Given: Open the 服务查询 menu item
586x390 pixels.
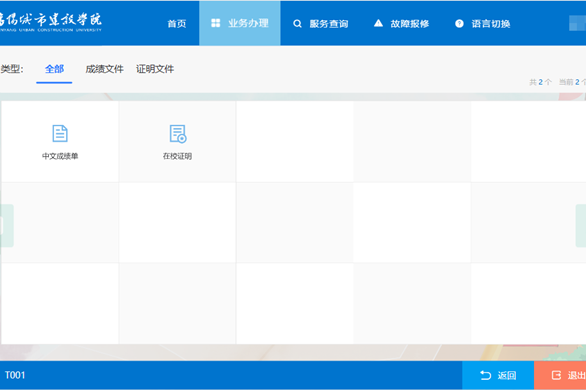Looking at the screenshot, I should click(321, 24).
